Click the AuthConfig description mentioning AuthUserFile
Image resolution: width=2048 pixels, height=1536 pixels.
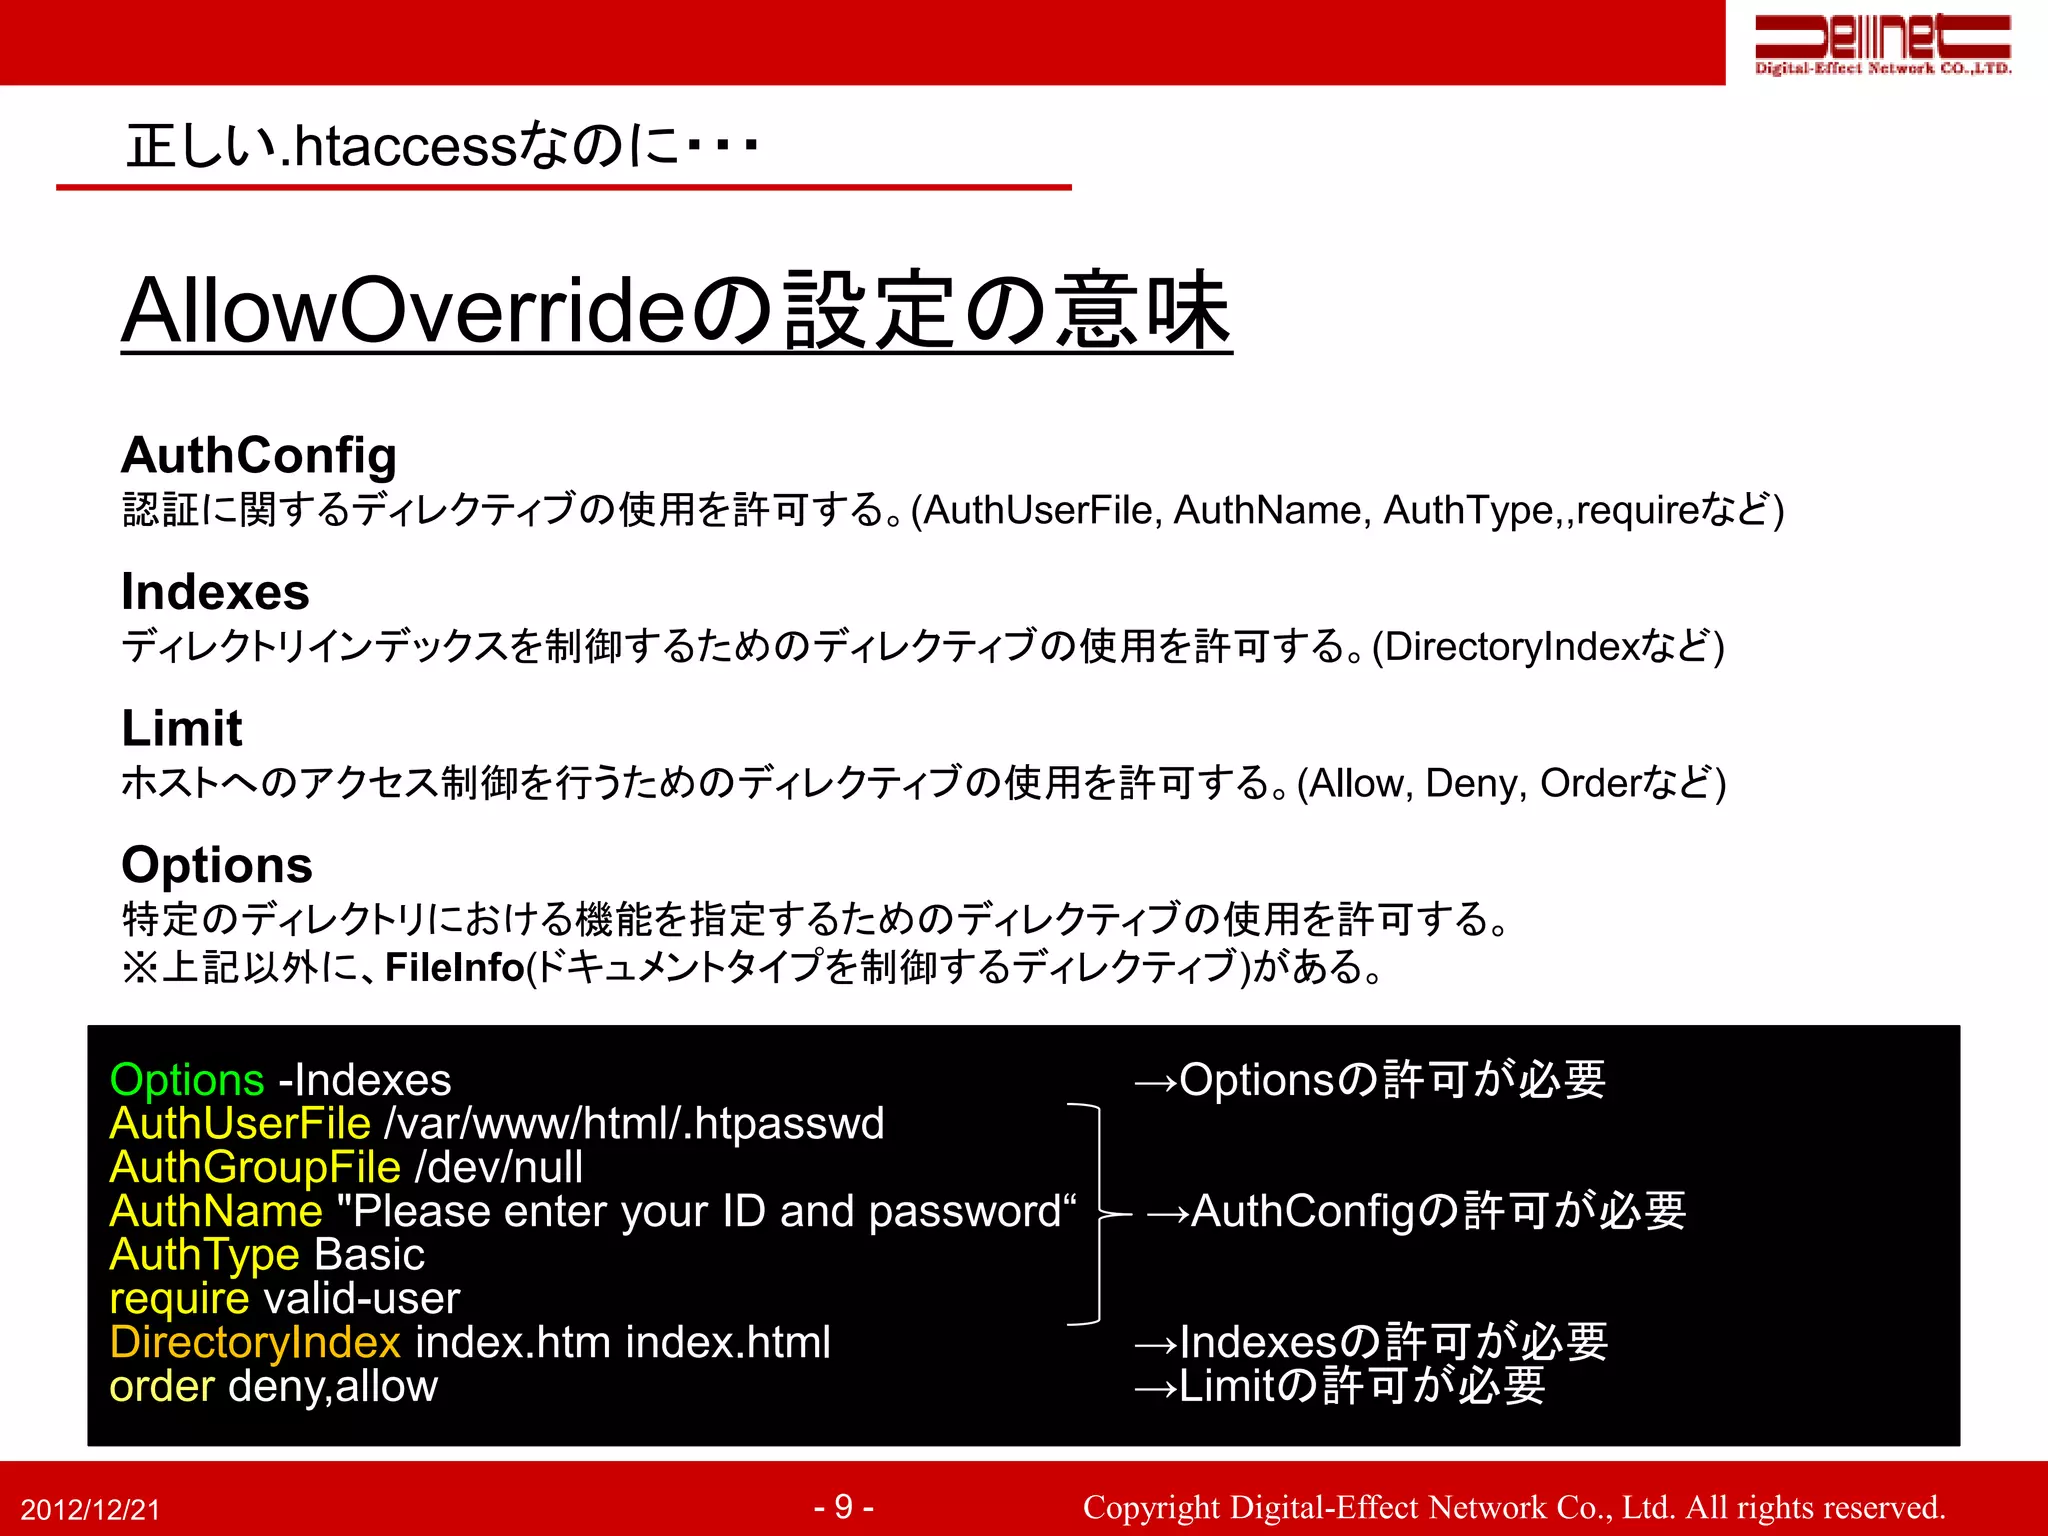(x=953, y=510)
